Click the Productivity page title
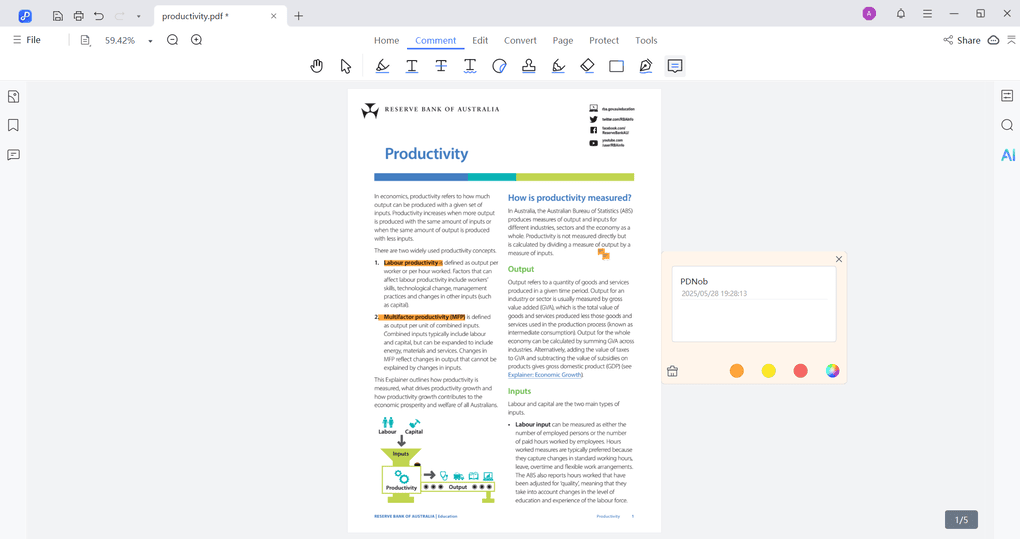 pyautogui.click(x=426, y=154)
